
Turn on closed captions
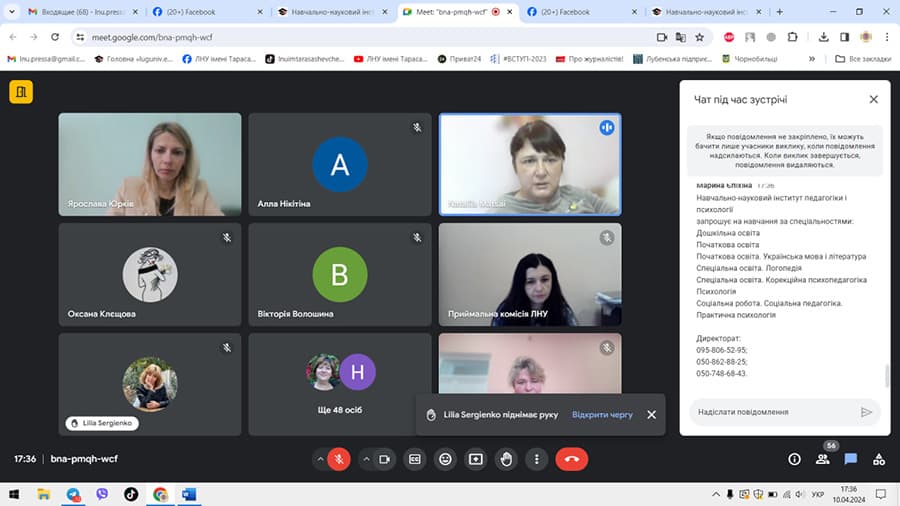click(414, 459)
